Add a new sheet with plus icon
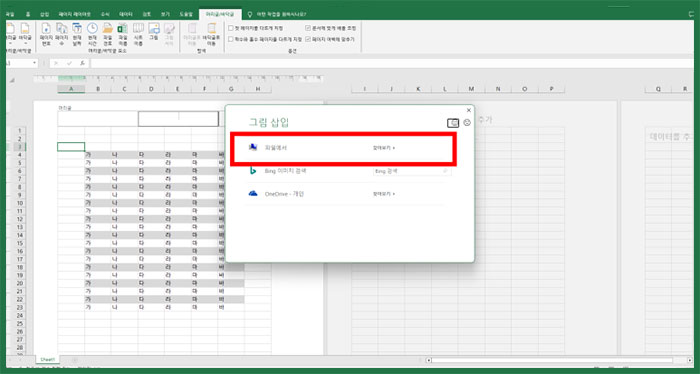Viewport: 700px width, 374px height. pyautogui.click(x=75, y=360)
